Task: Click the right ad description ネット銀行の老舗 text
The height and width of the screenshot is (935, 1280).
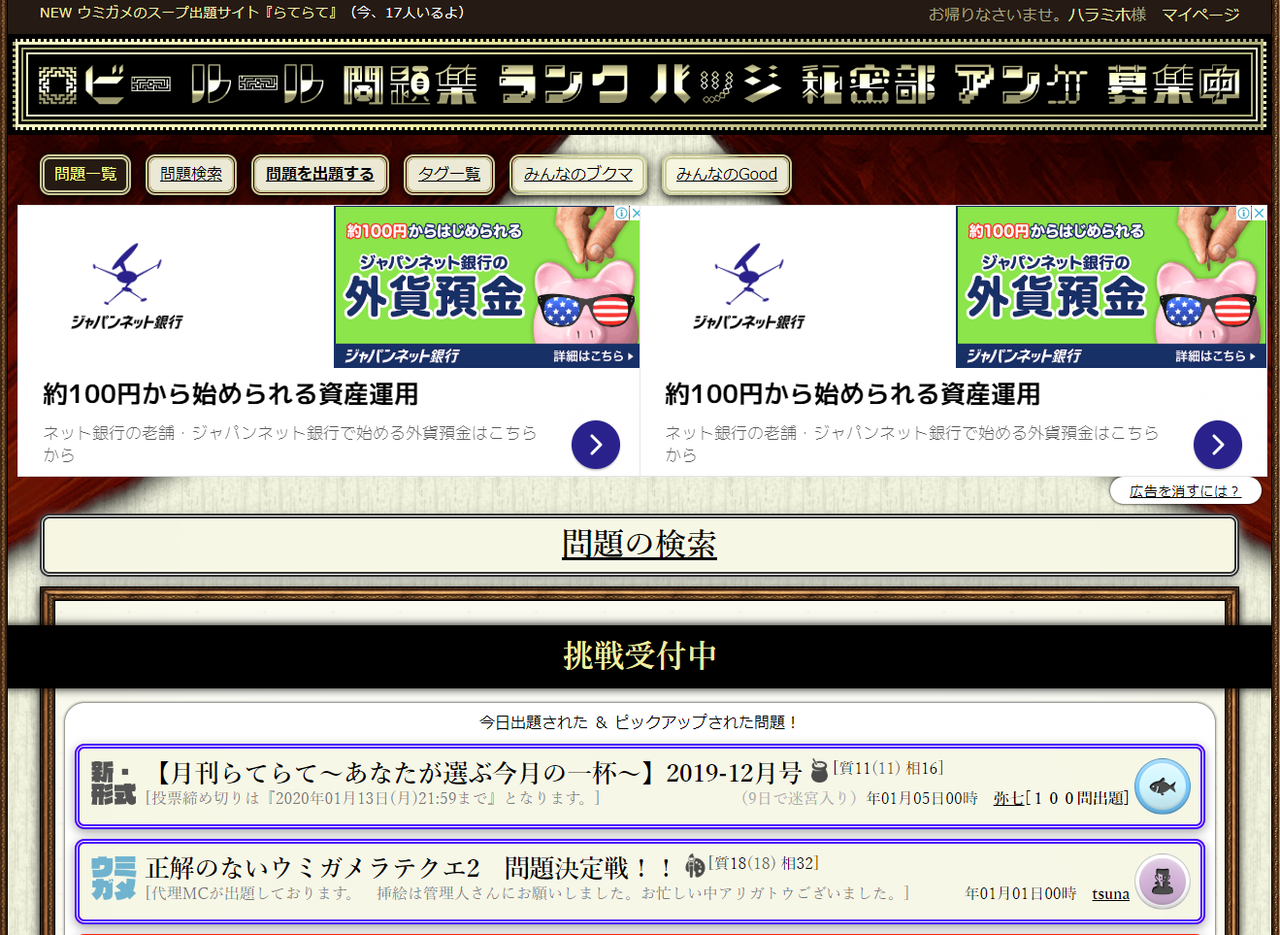Action: pos(912,444)
